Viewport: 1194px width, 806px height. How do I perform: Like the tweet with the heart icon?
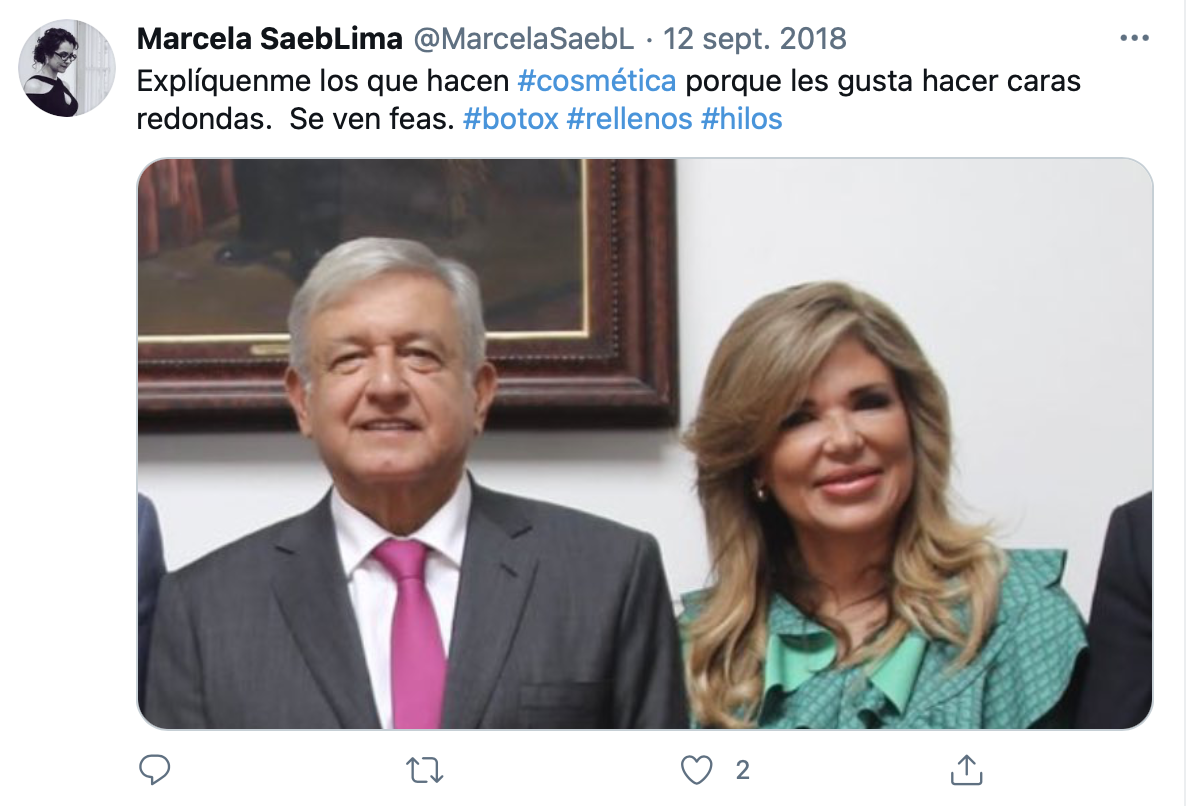(696, 770)
